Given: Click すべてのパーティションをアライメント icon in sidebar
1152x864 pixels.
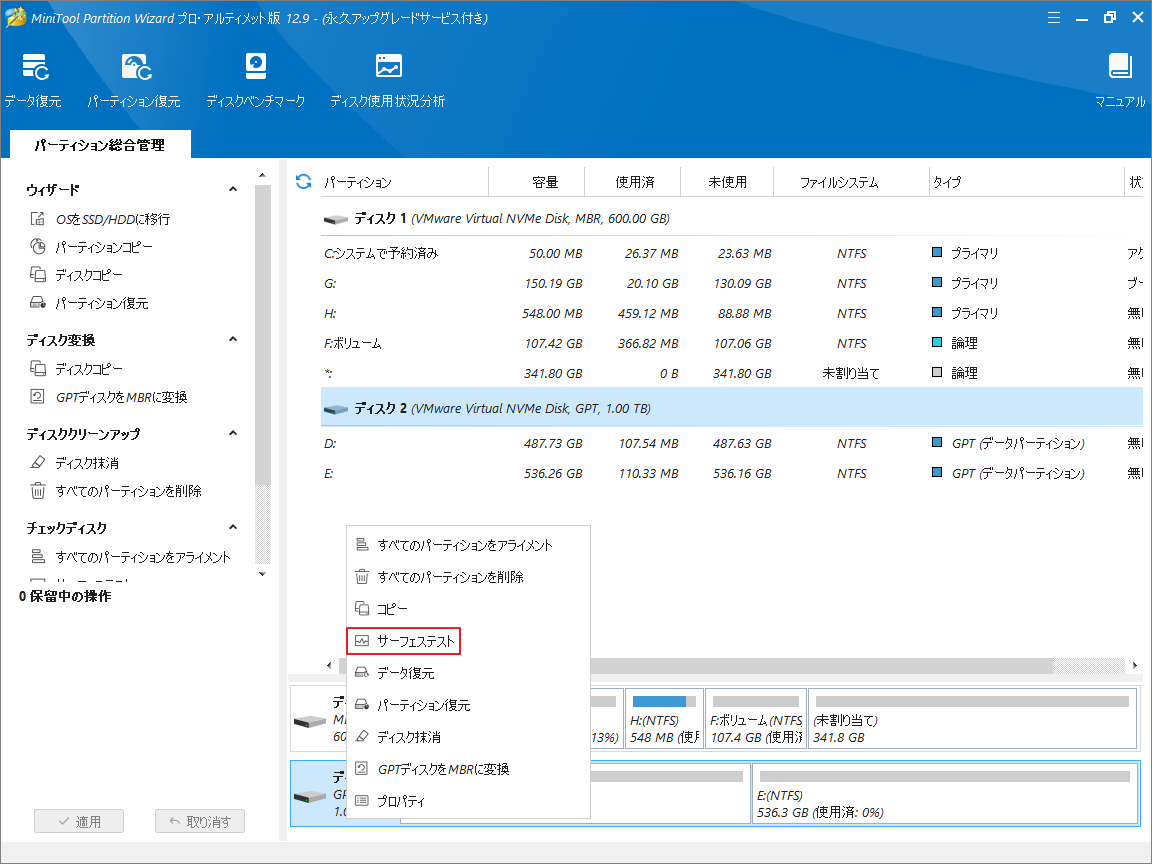Looking at the screenshot, I should [37, 557].
